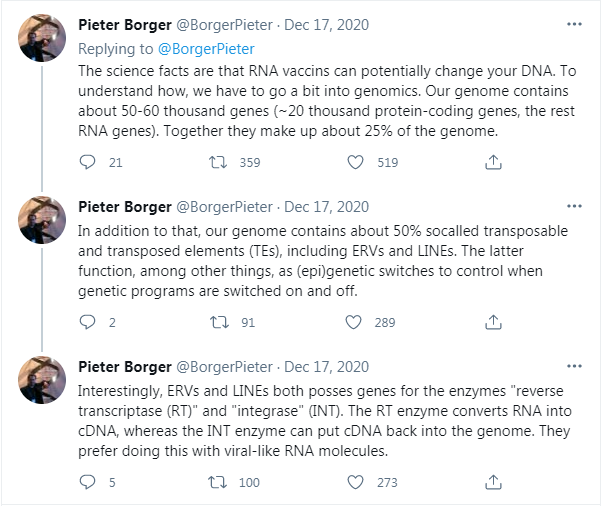Reply to the reverse transcriptase tweet

pos(87,482)
